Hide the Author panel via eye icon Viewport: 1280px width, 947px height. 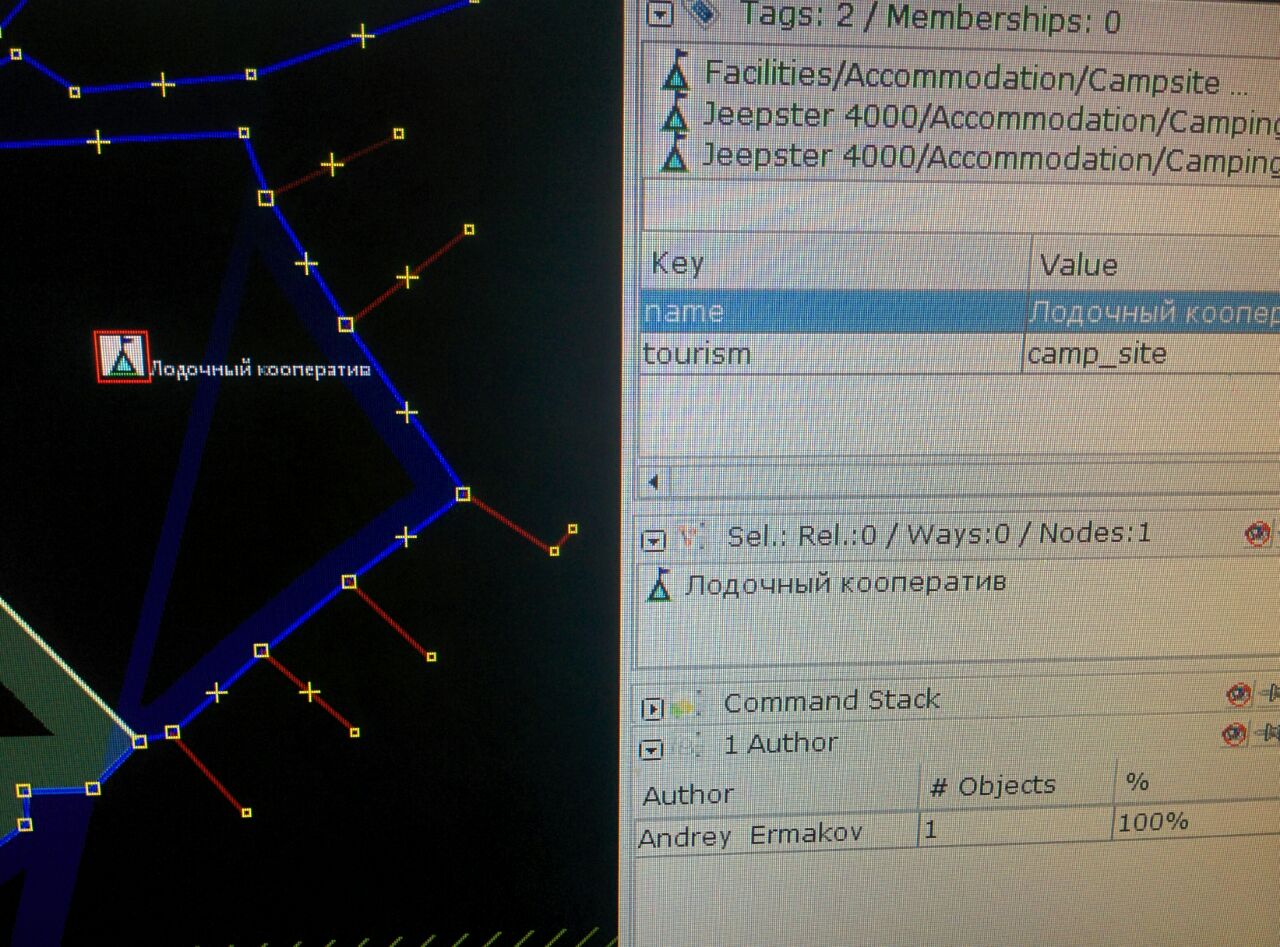click(1235, 735)
